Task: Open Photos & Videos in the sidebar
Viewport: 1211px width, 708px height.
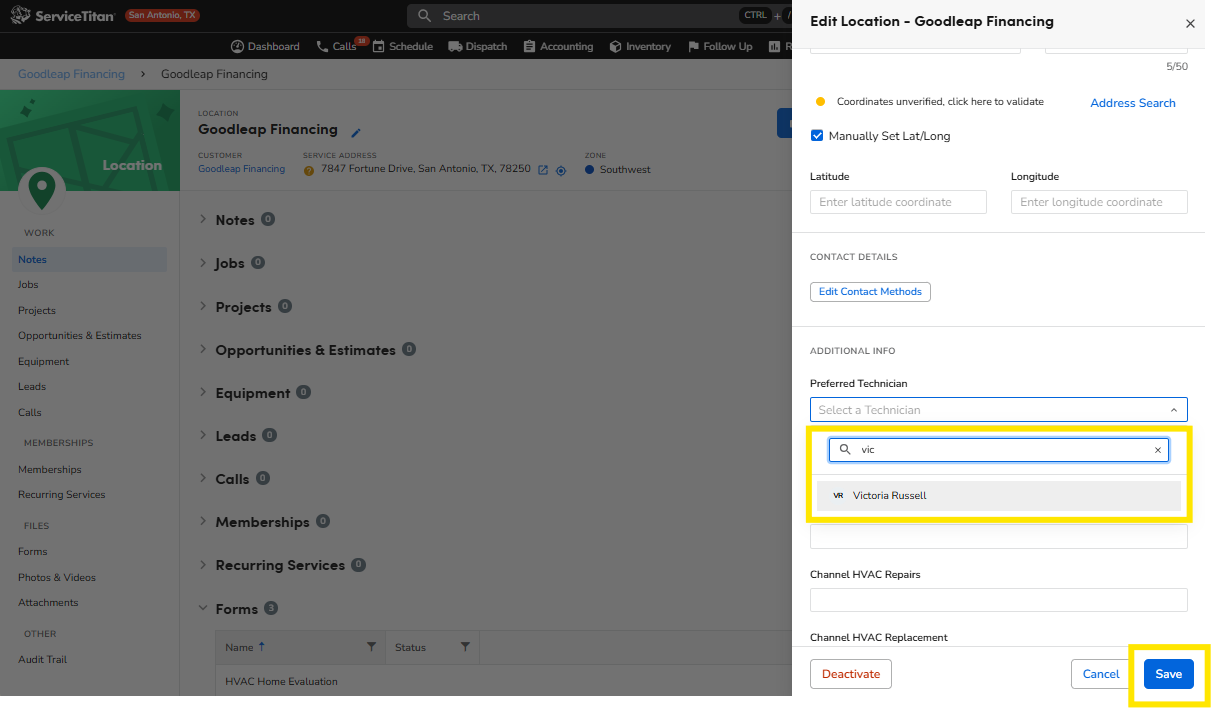Action: pos(57,578)
